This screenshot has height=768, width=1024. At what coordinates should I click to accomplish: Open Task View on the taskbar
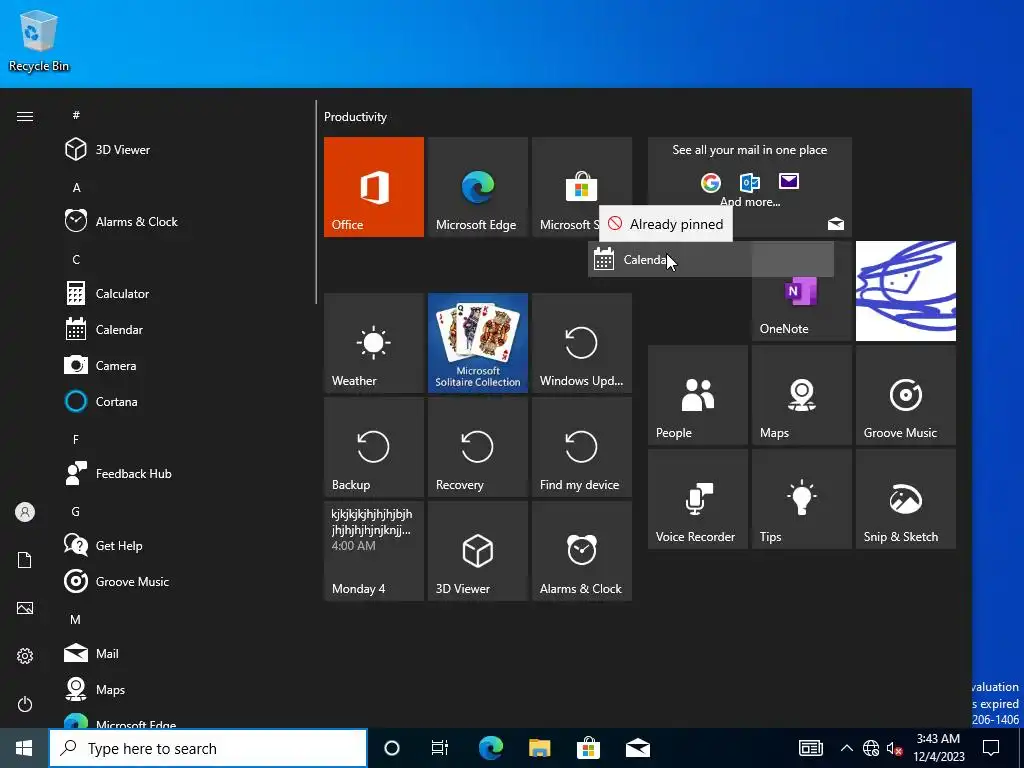tap(440, 748)
